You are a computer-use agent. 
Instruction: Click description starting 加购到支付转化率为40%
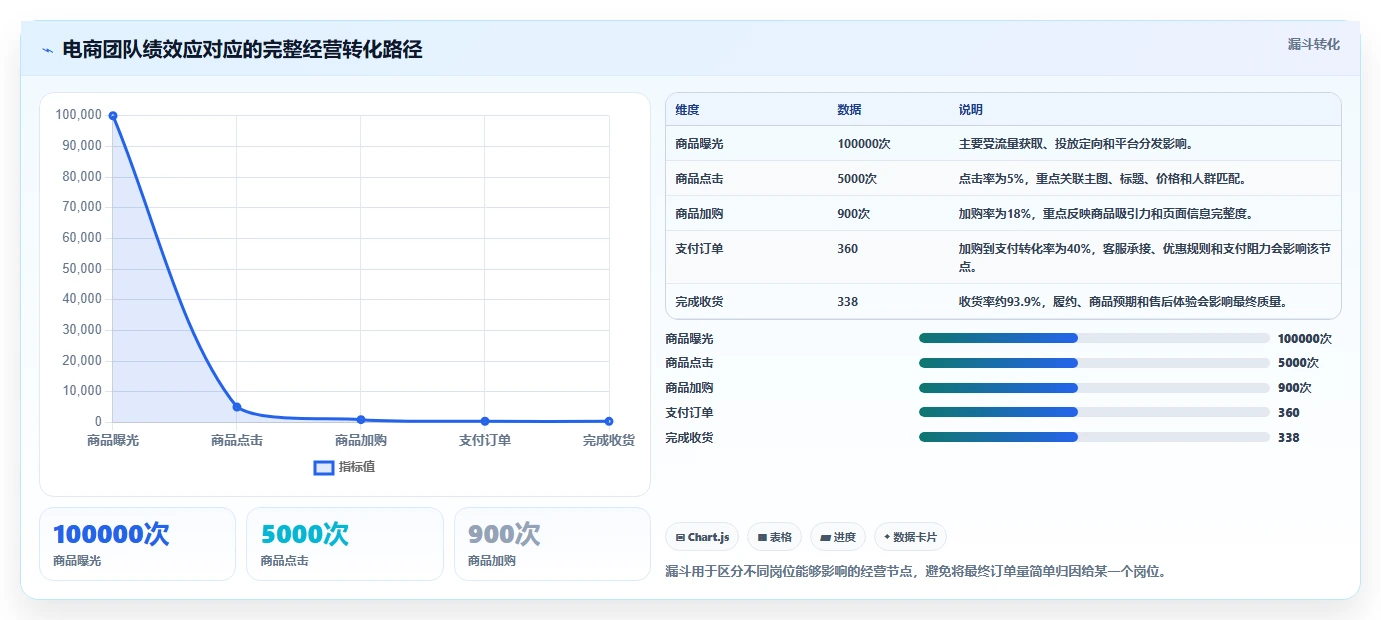(x=1145, y=258)
